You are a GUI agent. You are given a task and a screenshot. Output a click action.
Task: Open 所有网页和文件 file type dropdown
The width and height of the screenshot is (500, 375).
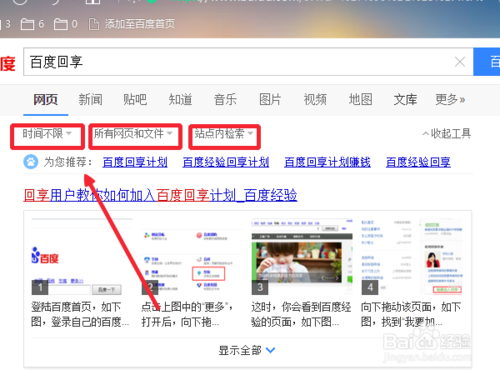[x=133, y=134]
